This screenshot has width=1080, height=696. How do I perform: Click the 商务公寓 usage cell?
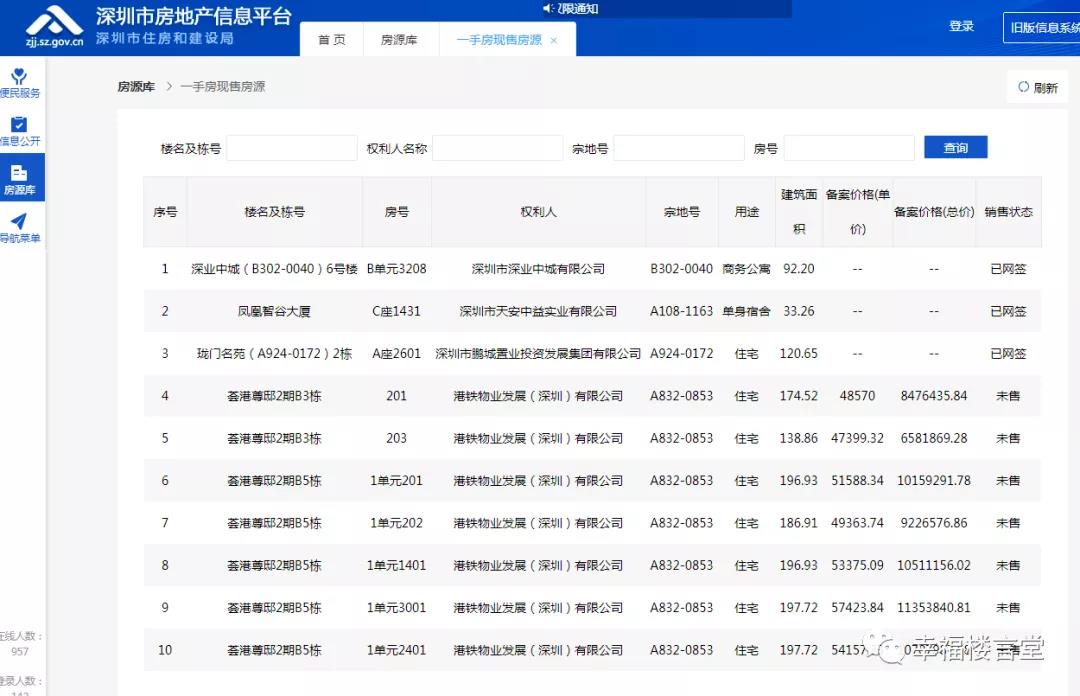coord(747,269)
